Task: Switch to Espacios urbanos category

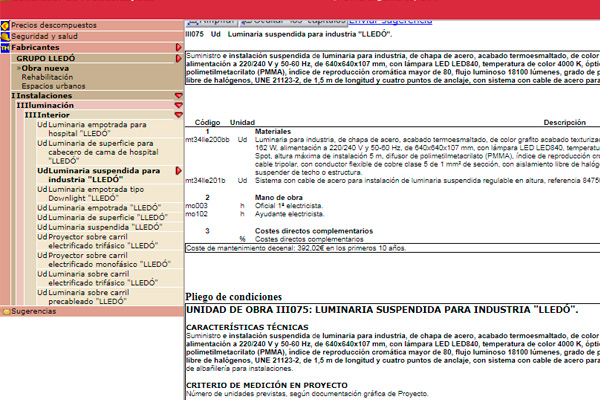Action: [53, 86]
